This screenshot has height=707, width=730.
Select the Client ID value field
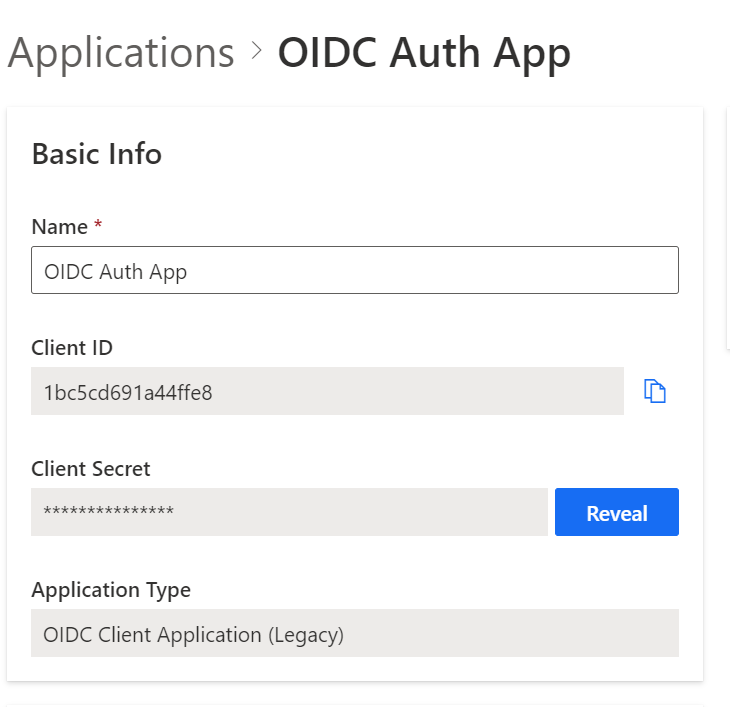(327, 391)
